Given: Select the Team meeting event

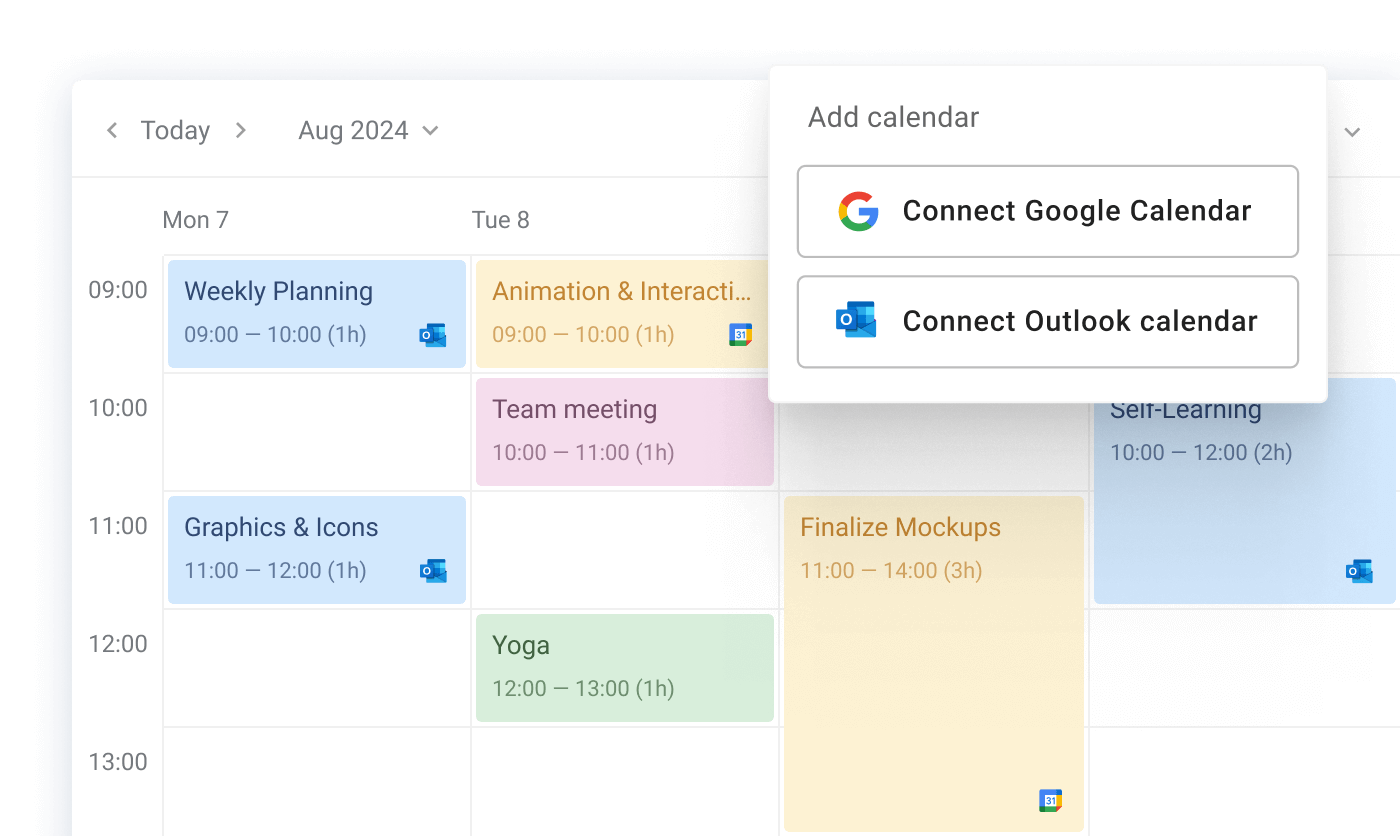Looking at the screenshot, I should 624,432.
